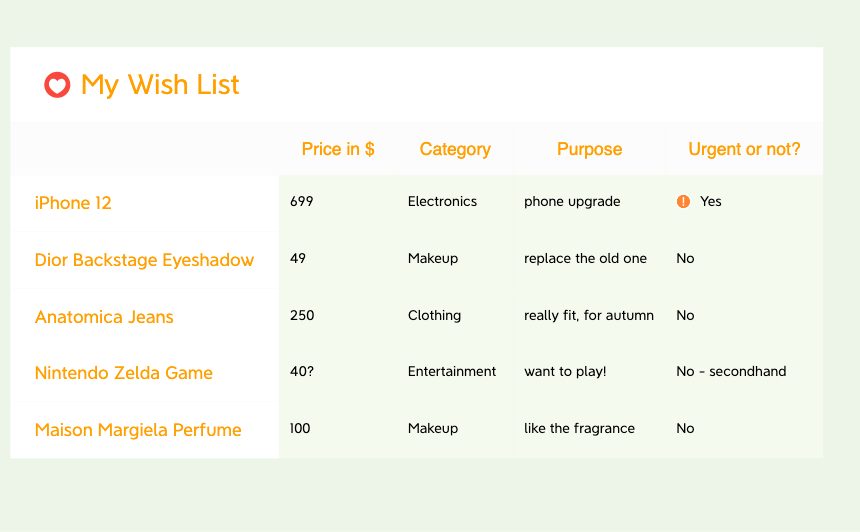Open the Dior Backstage Eyeshadow item

[x=144, y=260]
